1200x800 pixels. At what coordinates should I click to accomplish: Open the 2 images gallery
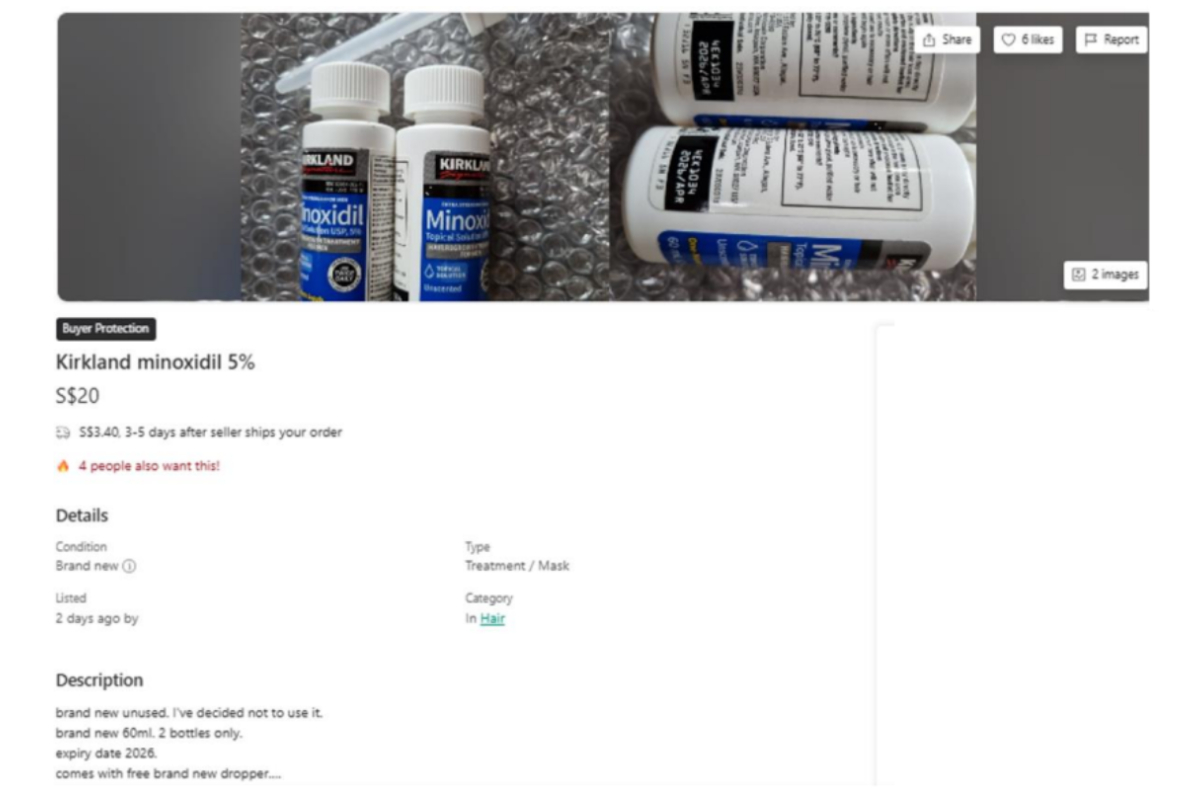coord(1105,275)
